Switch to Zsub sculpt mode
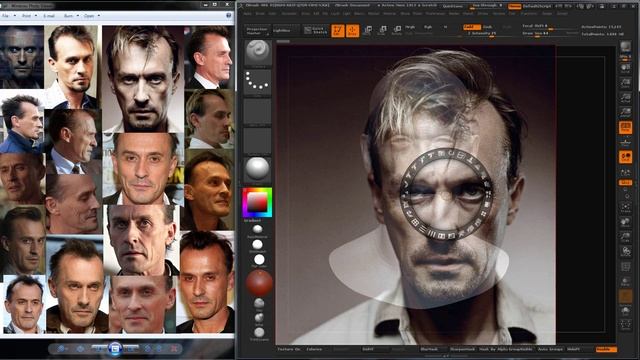This screenshot has height=360, width=640. tap(487, 27)
